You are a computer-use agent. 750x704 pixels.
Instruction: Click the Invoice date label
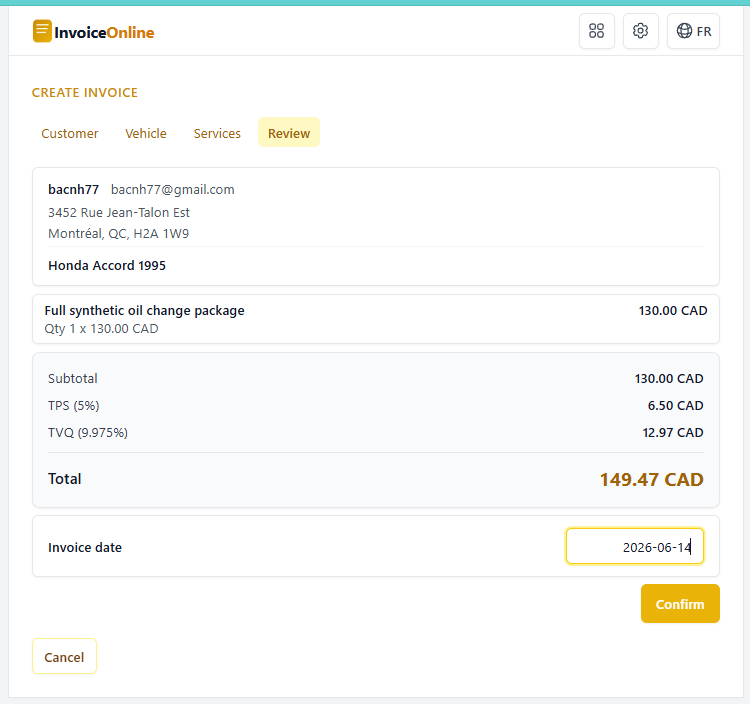click(85, 548)
